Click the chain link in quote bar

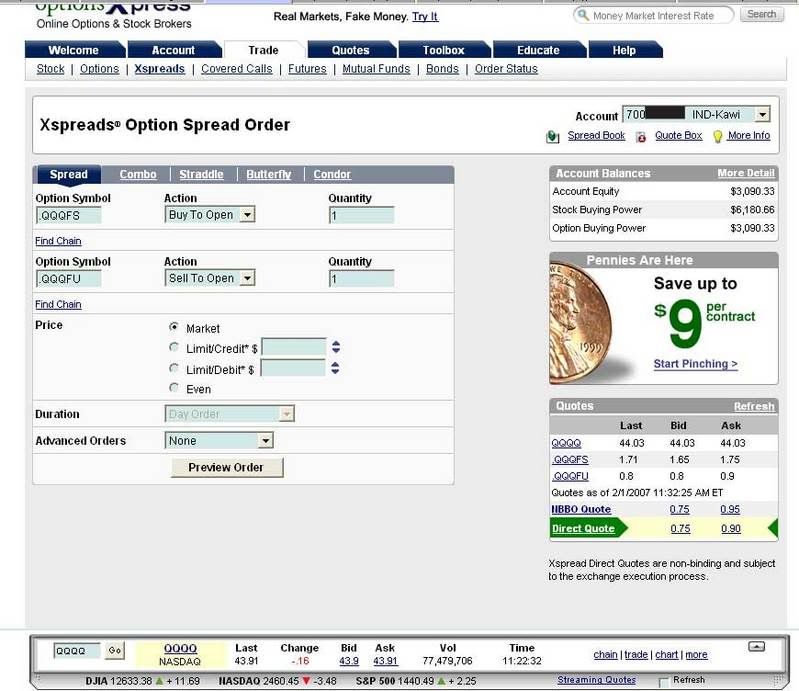pos(605,654)
